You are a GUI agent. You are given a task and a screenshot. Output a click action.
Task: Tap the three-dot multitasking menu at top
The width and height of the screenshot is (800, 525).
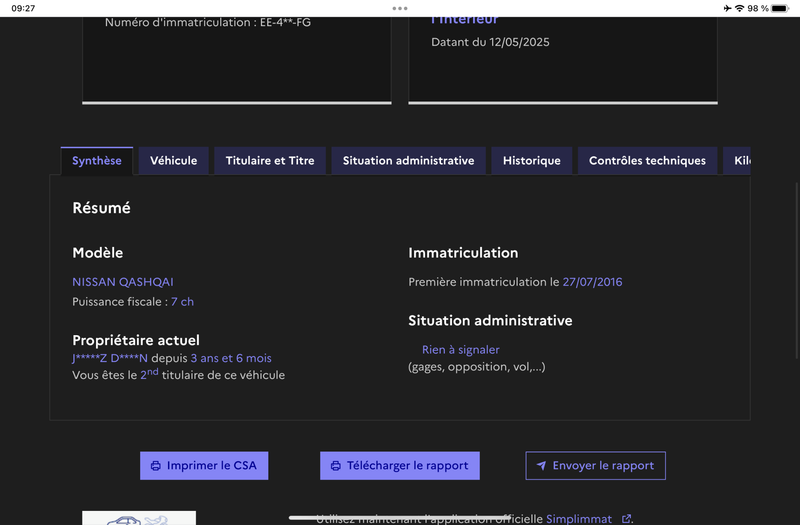pyautogui.click(x=400, y=8)
